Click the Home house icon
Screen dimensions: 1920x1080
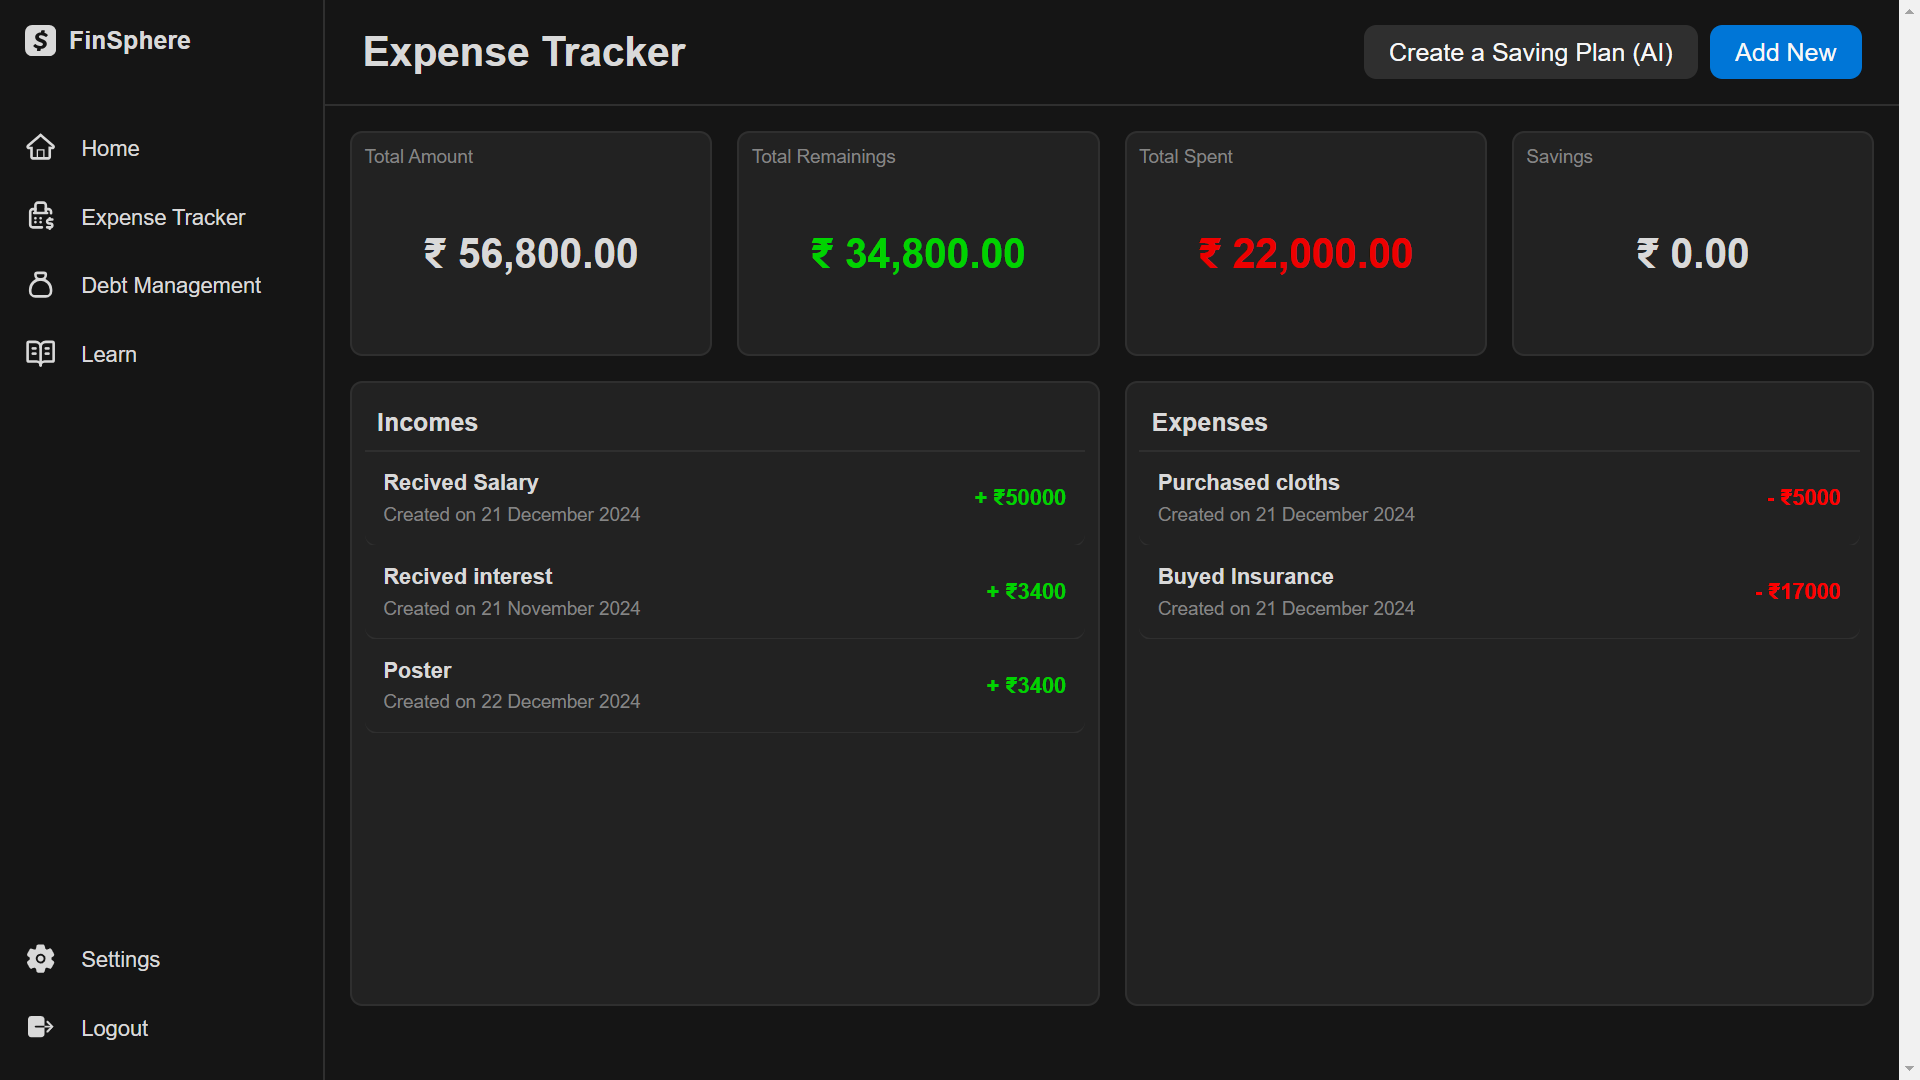click(x=40, y=148)
